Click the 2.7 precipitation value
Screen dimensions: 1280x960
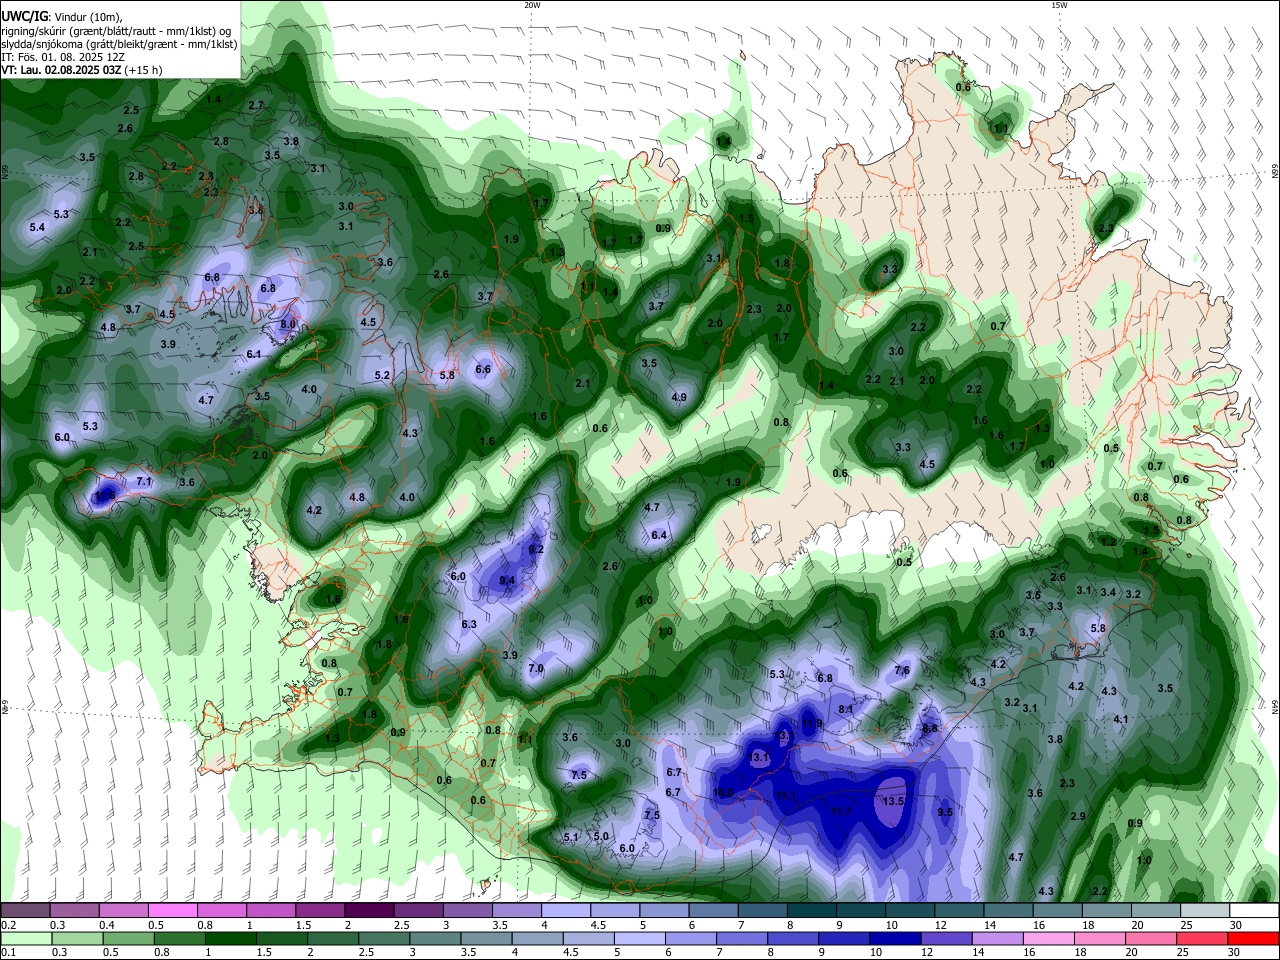tap(256, 105)
